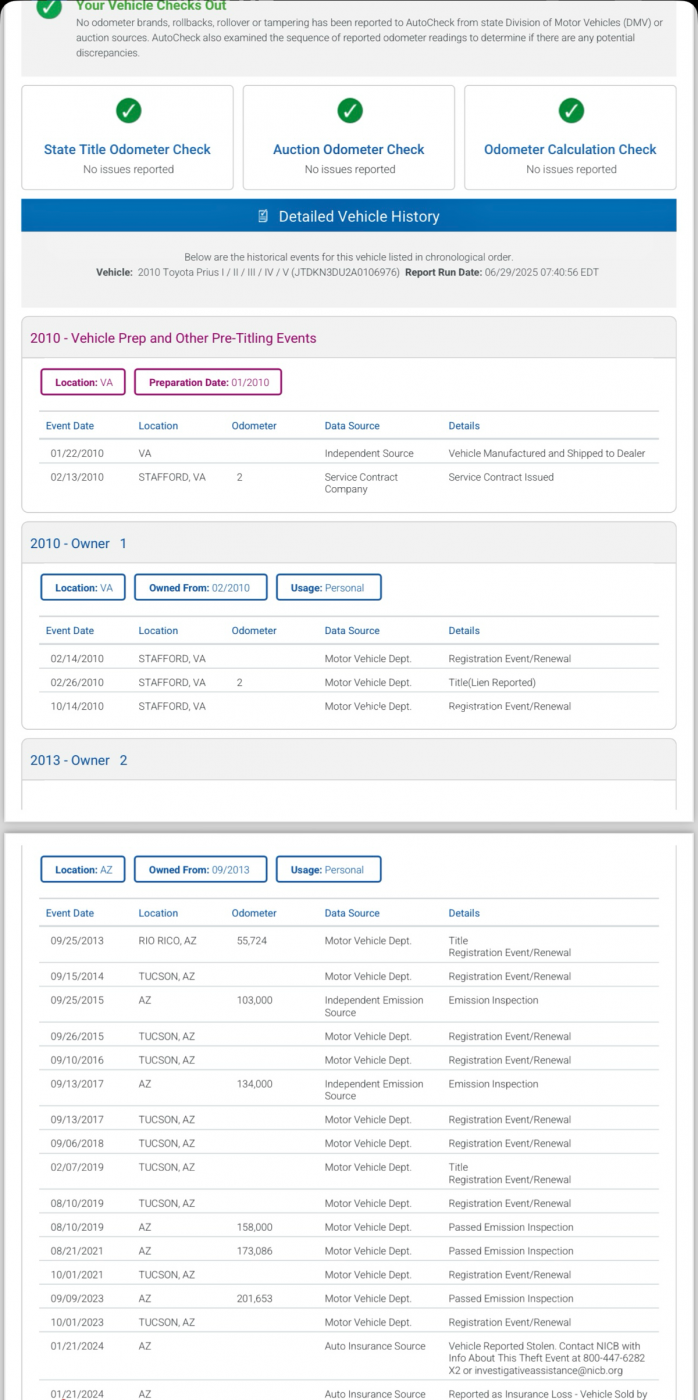
Task: Open the Odometer Calculation Check link
Action: click(570, 150)
